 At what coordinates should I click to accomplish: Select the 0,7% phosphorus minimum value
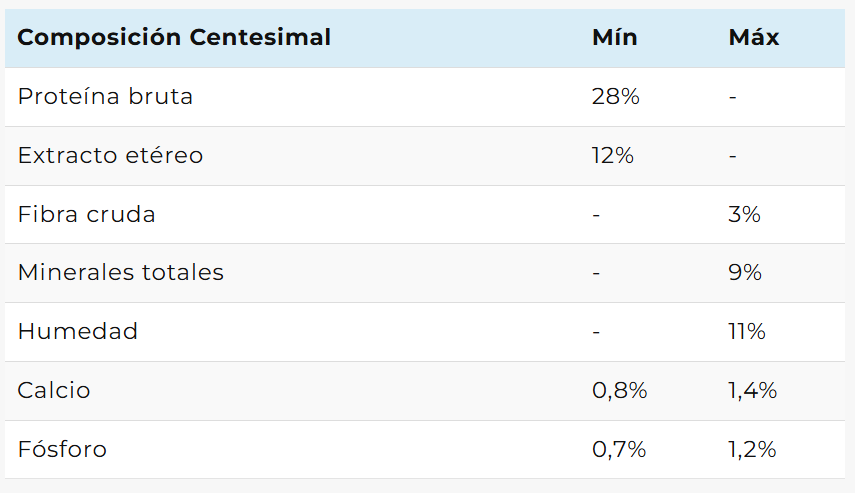click(x=620, y=450)
